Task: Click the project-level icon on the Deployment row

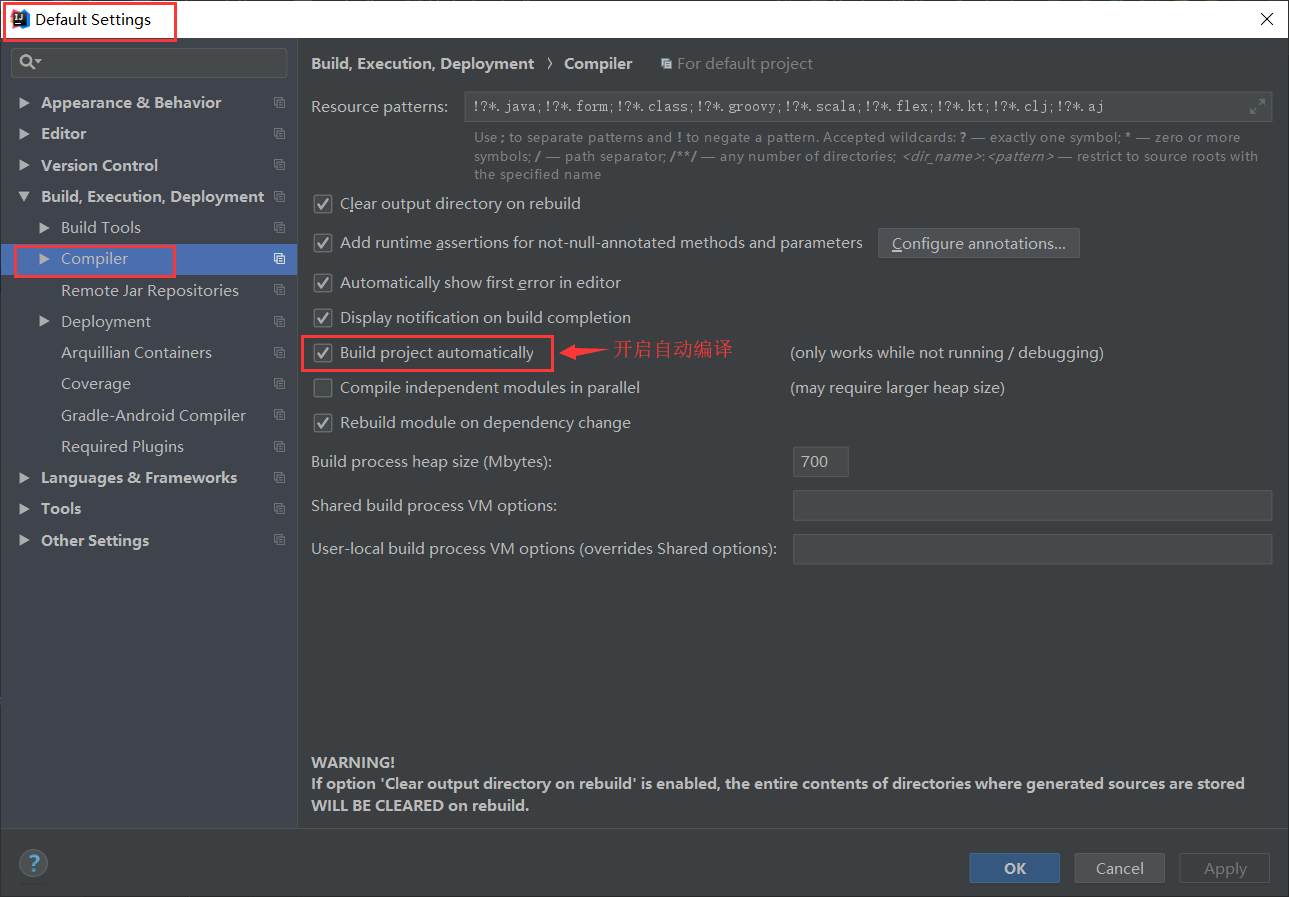Action: (x=279, y=322)
